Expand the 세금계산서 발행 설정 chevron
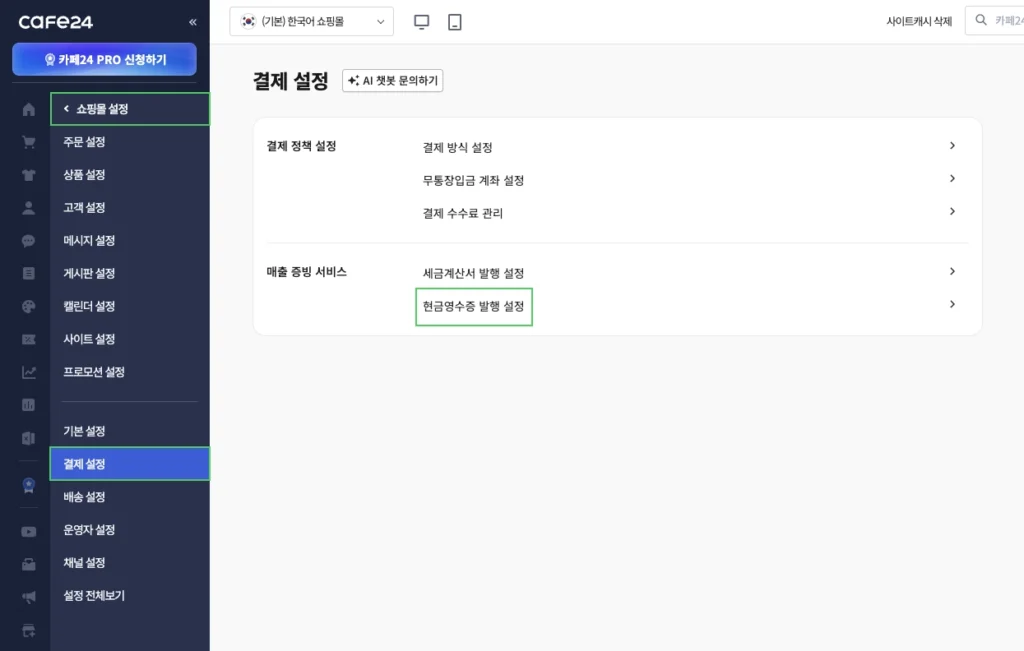The image size is (1024, 651). (953, 271)
